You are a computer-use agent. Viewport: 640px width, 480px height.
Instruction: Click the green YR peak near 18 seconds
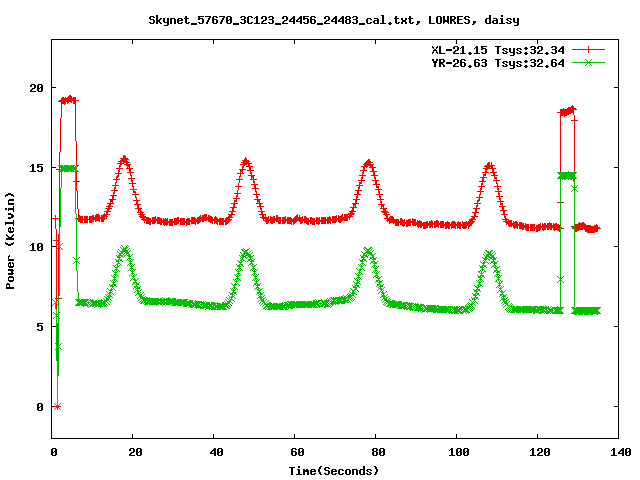[x=124, y=250]
